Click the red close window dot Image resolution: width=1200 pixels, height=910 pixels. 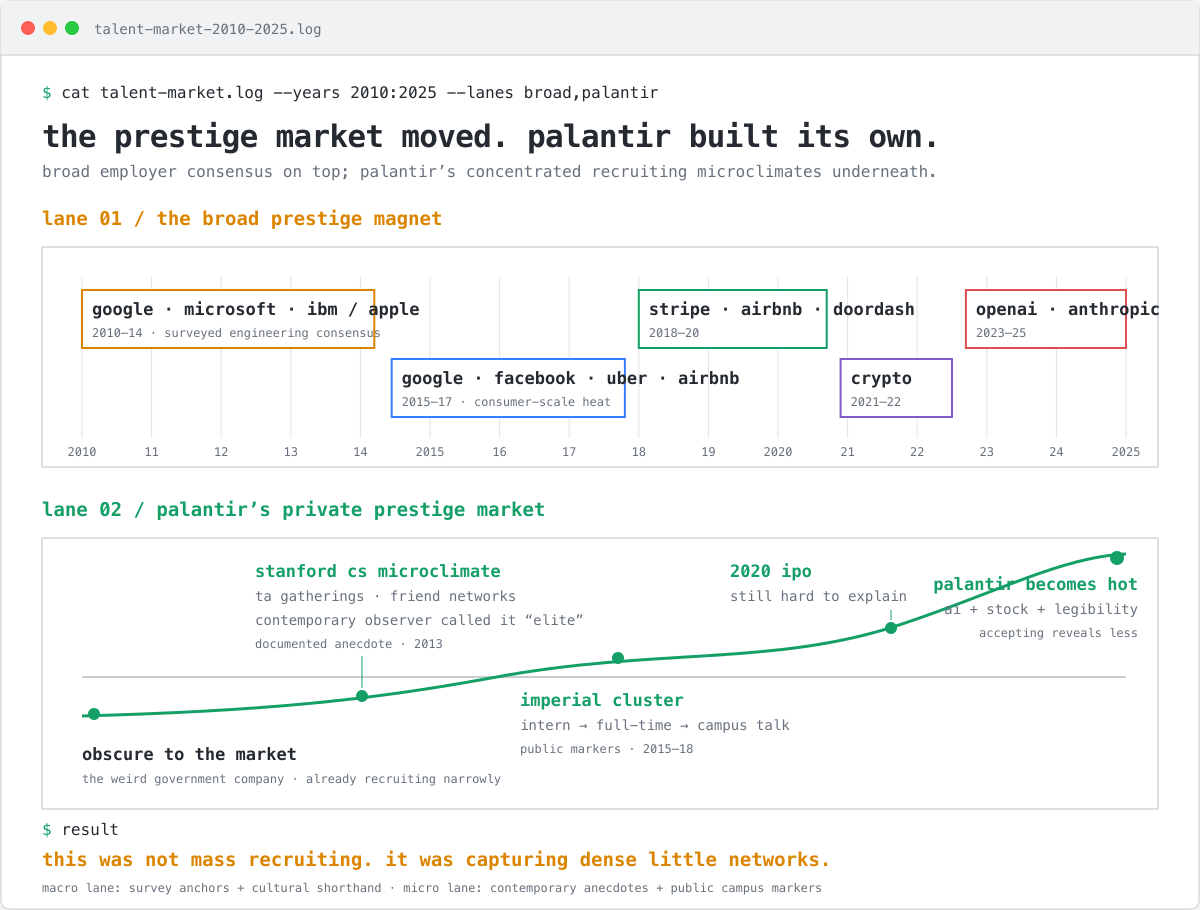28,28
